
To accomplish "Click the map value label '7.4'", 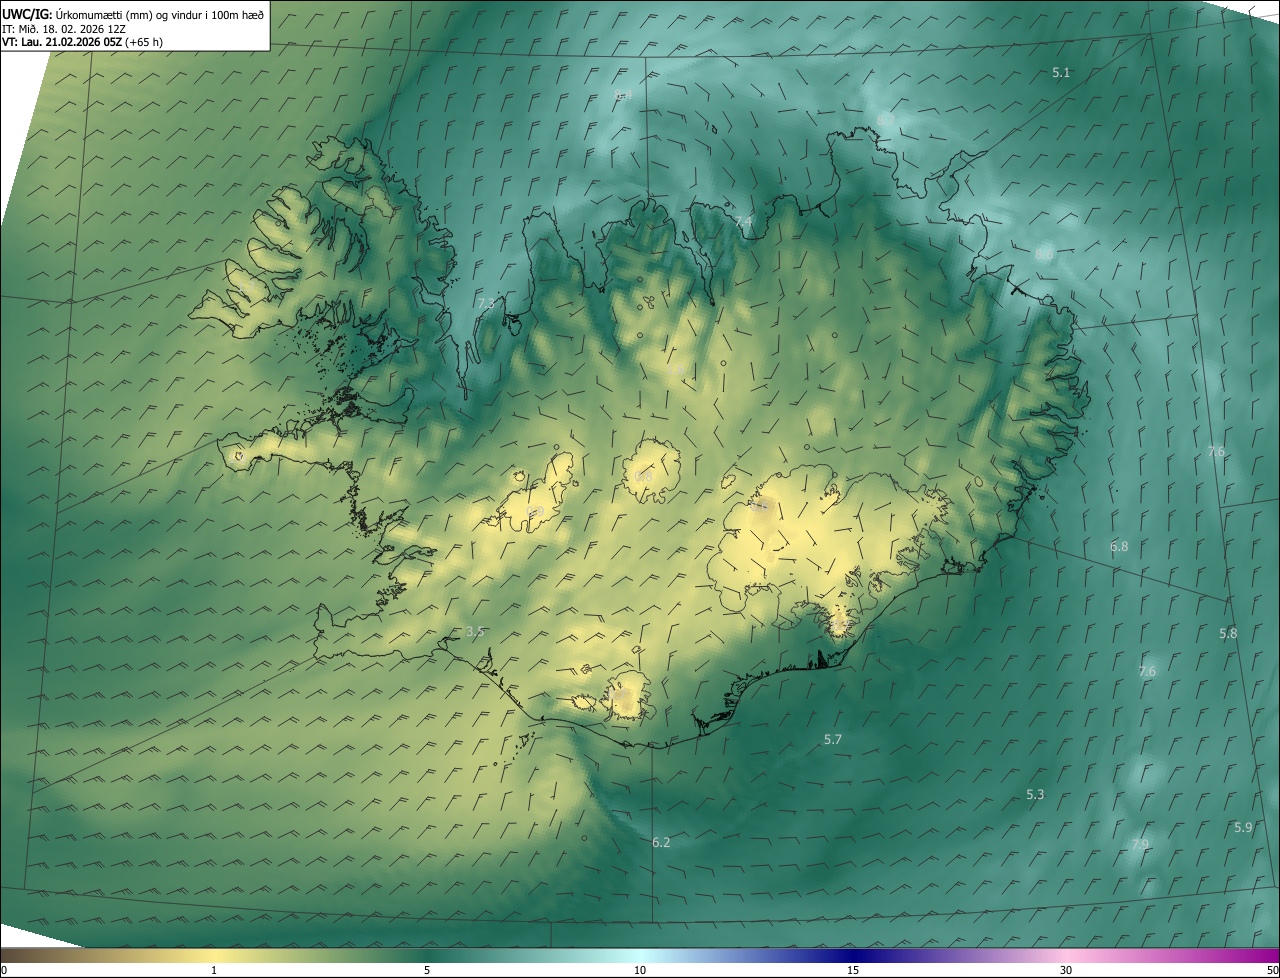I will pyautogui.click(x=743, y=221).
